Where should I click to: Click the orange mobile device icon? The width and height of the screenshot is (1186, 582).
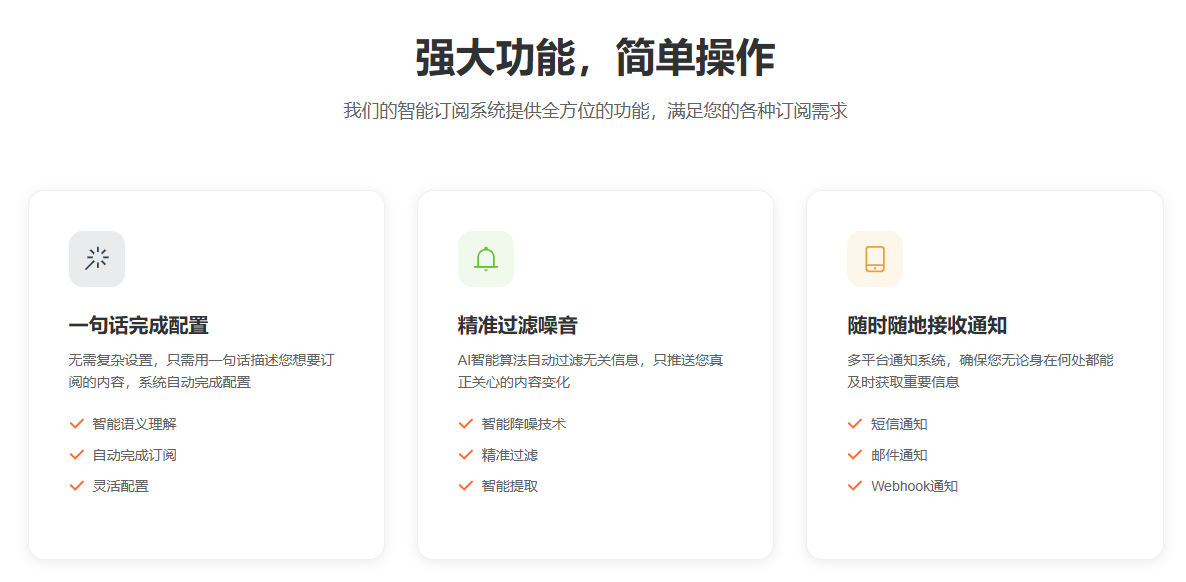click(x=875, y=259)
